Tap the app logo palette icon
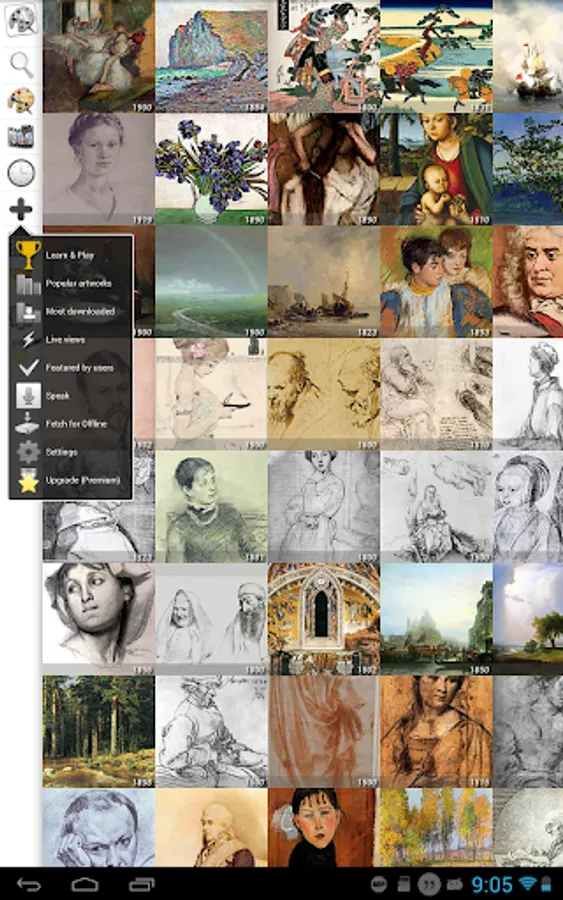563x900 pixels. click(21, 19)
